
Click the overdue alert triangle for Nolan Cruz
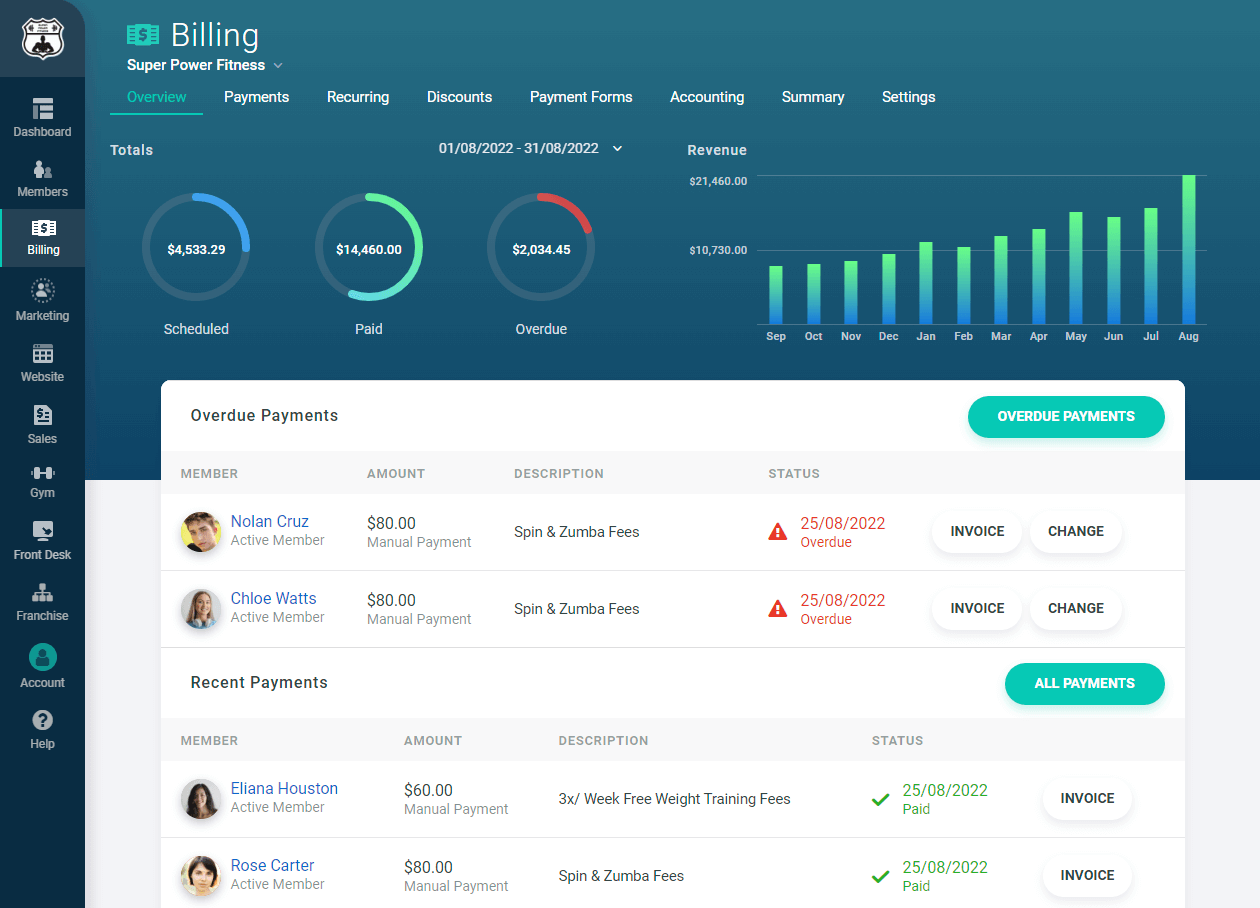pos(778,531)
